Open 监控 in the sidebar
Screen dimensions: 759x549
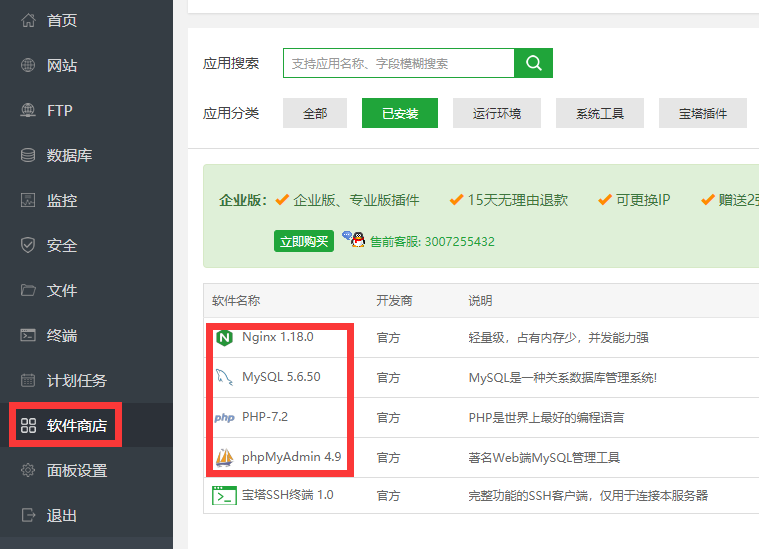(61, 200)
